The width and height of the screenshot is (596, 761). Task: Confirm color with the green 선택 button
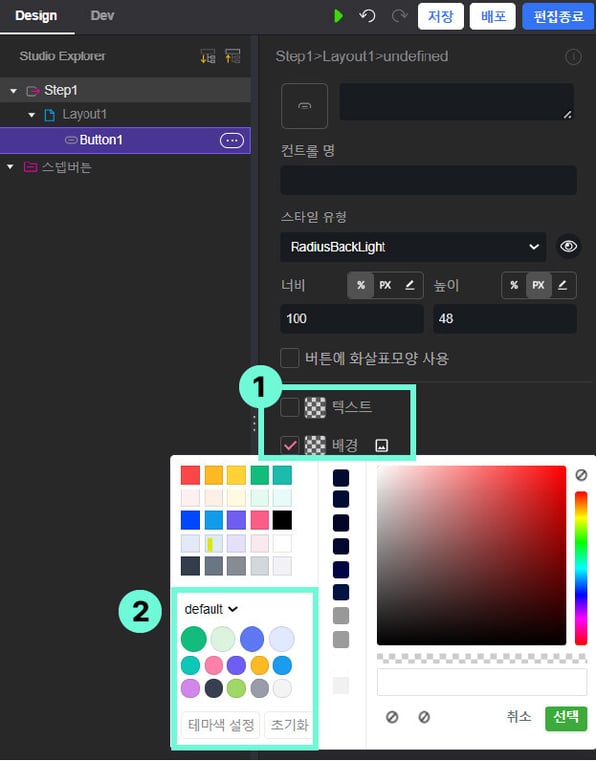tap(566, 718)
